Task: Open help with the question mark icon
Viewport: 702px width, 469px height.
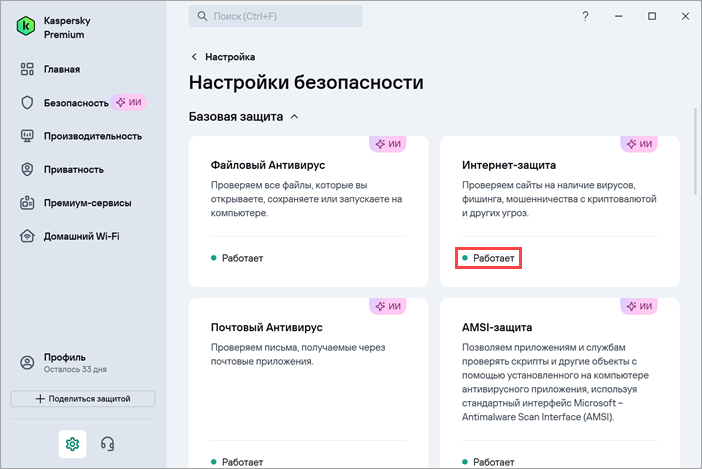Action: click(585, 17)
